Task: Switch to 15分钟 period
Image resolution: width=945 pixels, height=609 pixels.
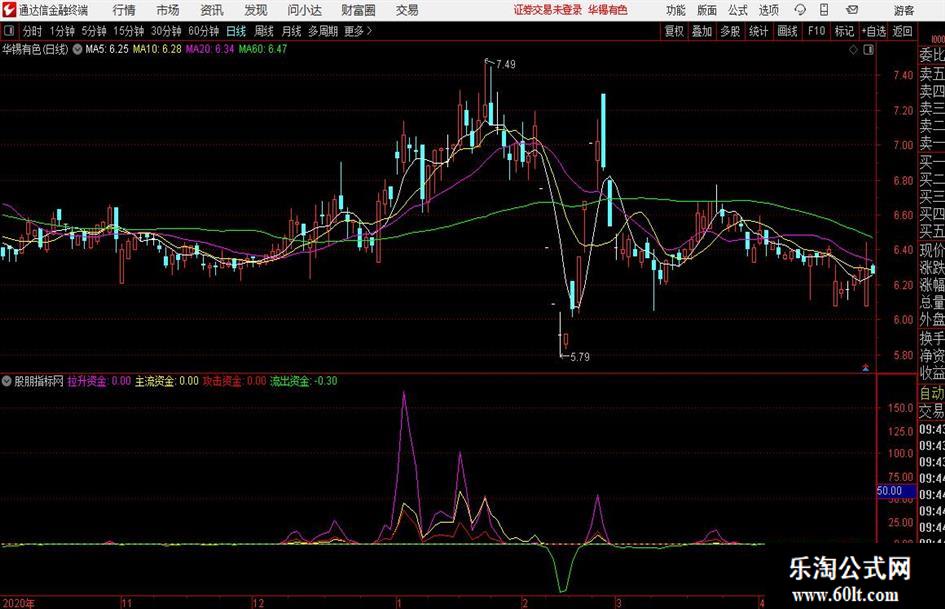Action: point(128,31)
